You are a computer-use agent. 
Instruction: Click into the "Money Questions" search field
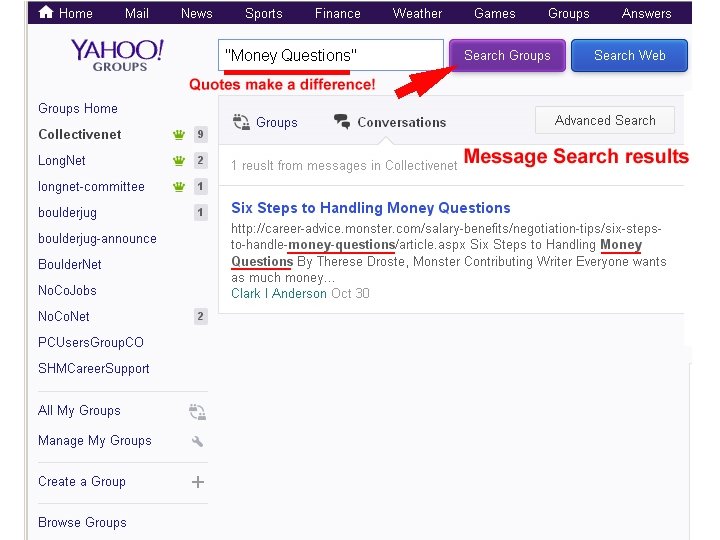[331, 55]
